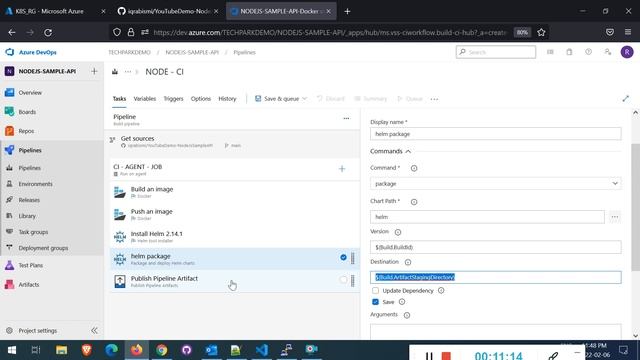Viewport: 640px width, 360px height.
Task: Open NODEJS-SAMPLE-API breadcrumb link
Action: click(192, 52)
